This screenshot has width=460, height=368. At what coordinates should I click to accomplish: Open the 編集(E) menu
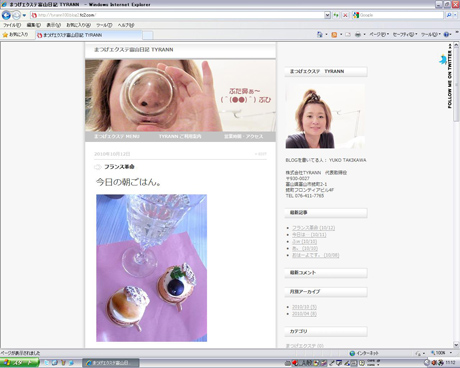click(34, 25)
